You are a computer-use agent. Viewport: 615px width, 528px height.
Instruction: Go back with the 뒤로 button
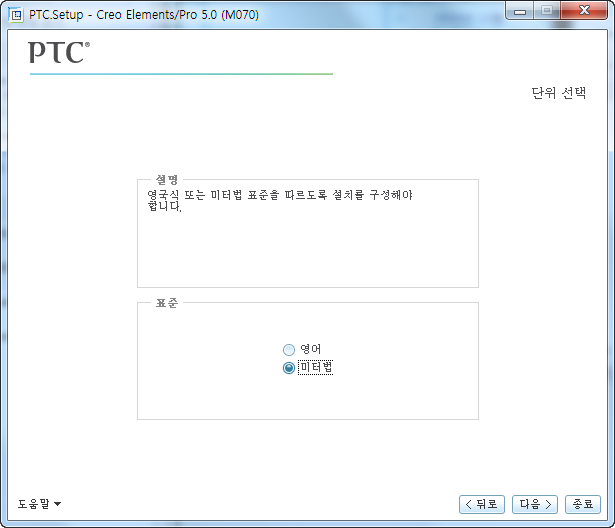(482, 504)
